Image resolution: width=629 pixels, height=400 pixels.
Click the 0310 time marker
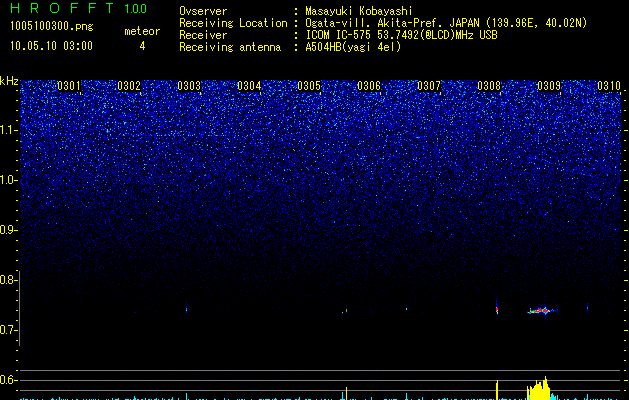pos(609,86)
